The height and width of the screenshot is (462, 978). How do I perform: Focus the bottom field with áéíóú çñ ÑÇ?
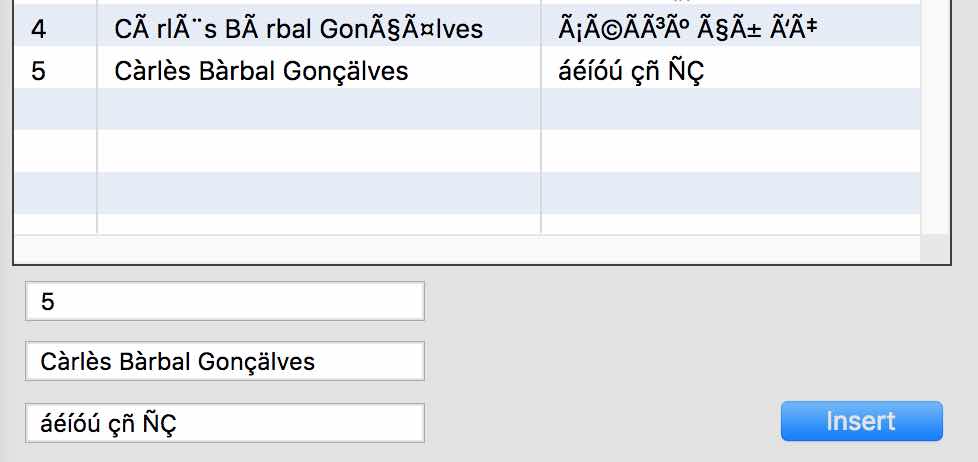(x=225, y=423)
